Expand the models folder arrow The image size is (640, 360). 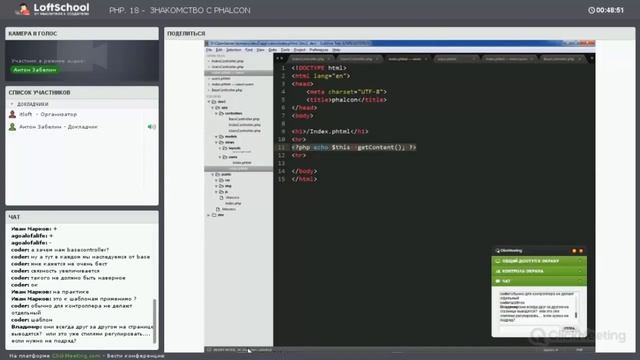tap(216, 136)
